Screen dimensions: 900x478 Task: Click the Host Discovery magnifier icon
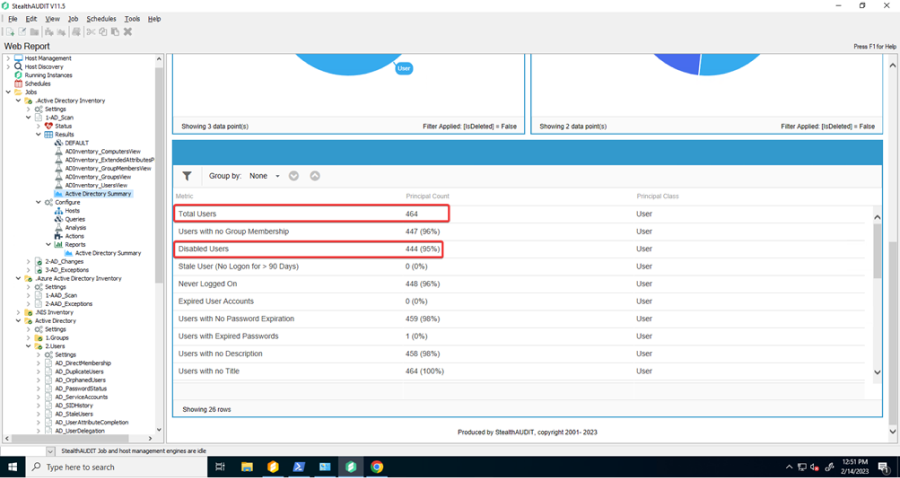pyautogui.click(x=18, y=67)
